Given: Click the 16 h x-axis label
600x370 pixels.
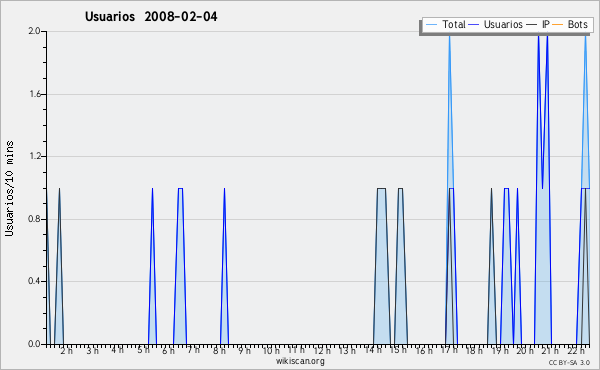Looking at the screenshot, I should [x=424, y=350].
